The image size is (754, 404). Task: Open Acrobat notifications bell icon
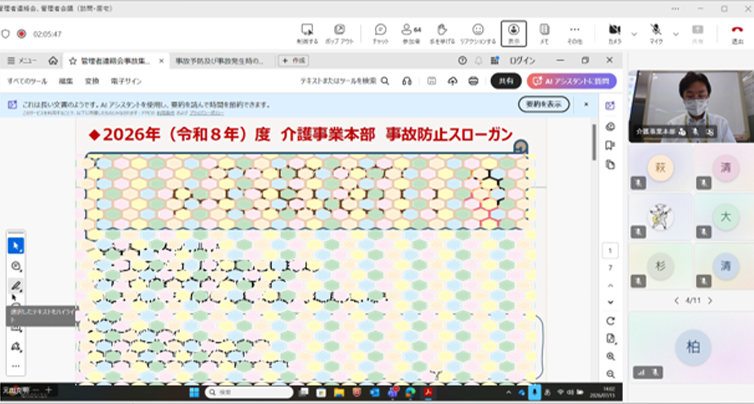478,61
